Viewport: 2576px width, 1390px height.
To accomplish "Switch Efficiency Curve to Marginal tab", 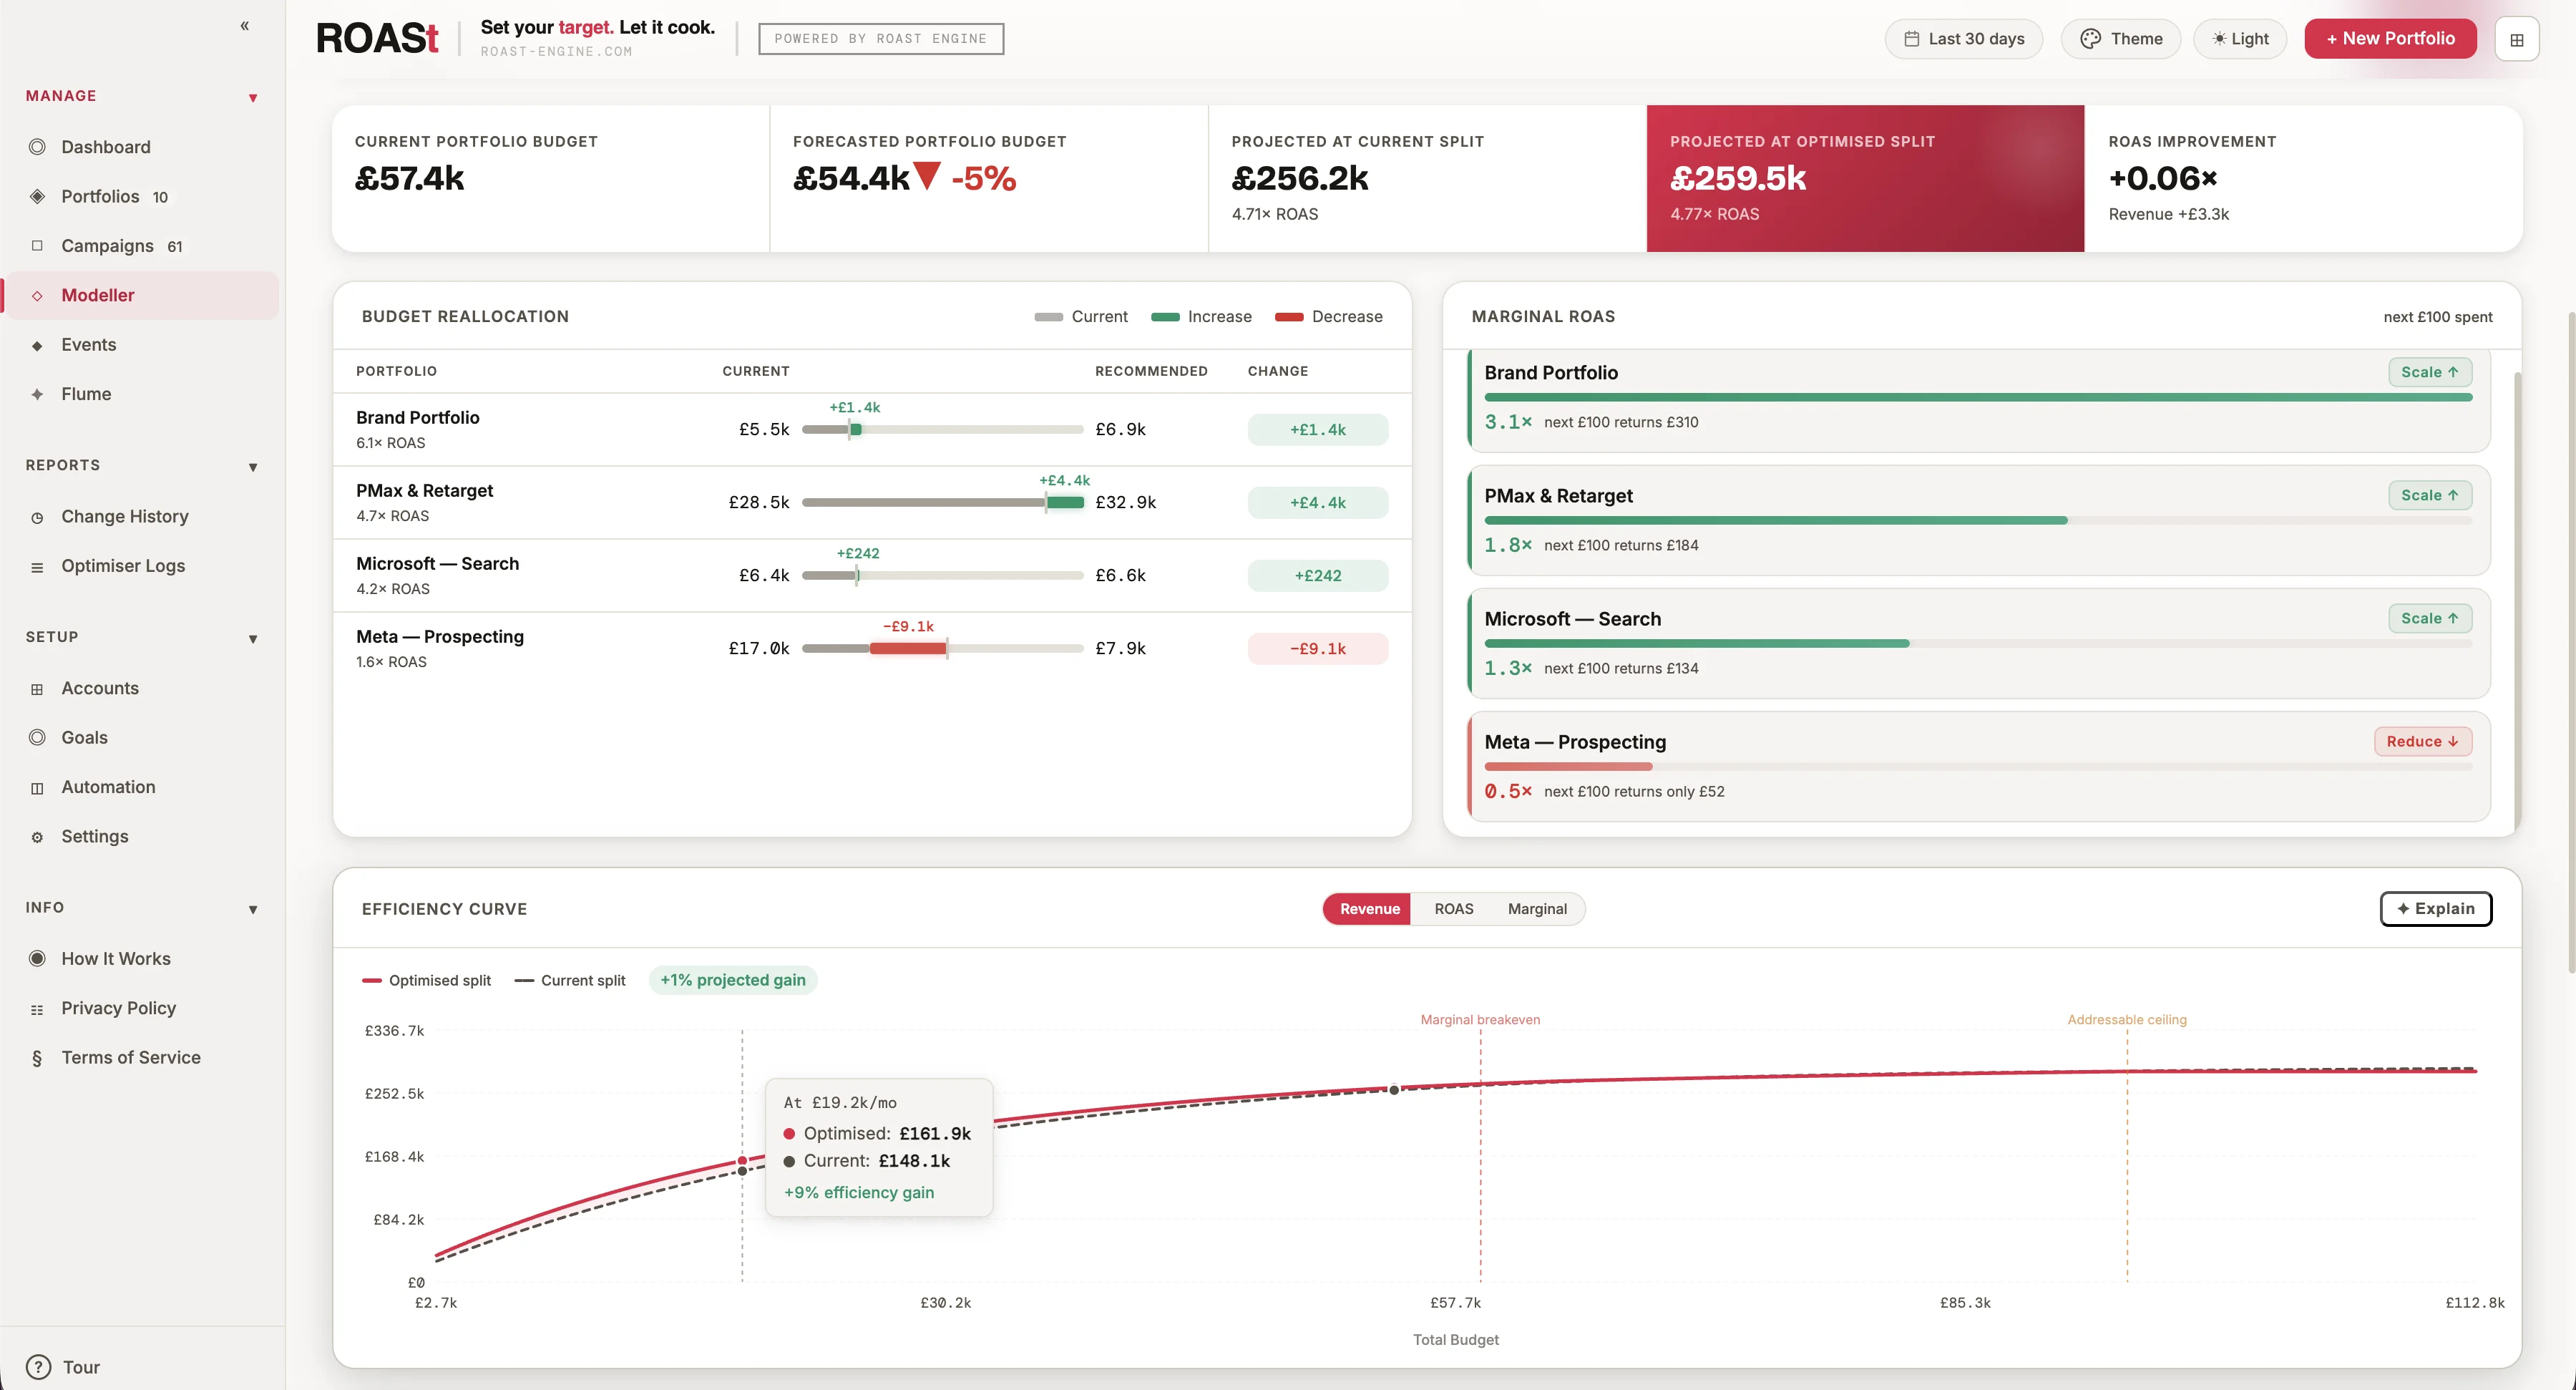I will point(1537,908).
